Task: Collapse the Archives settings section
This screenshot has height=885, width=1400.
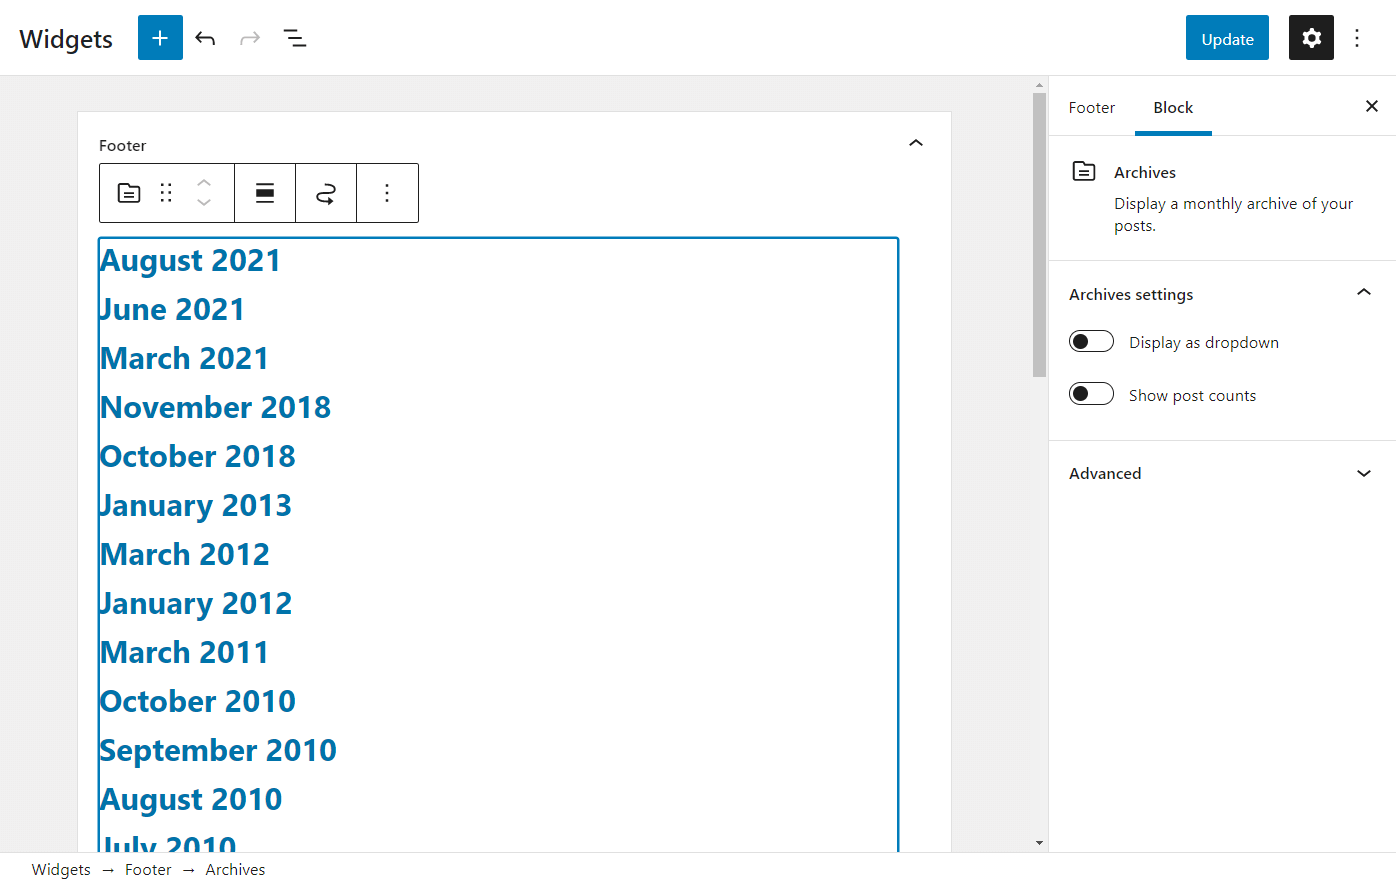Action: coord(1364,292)
